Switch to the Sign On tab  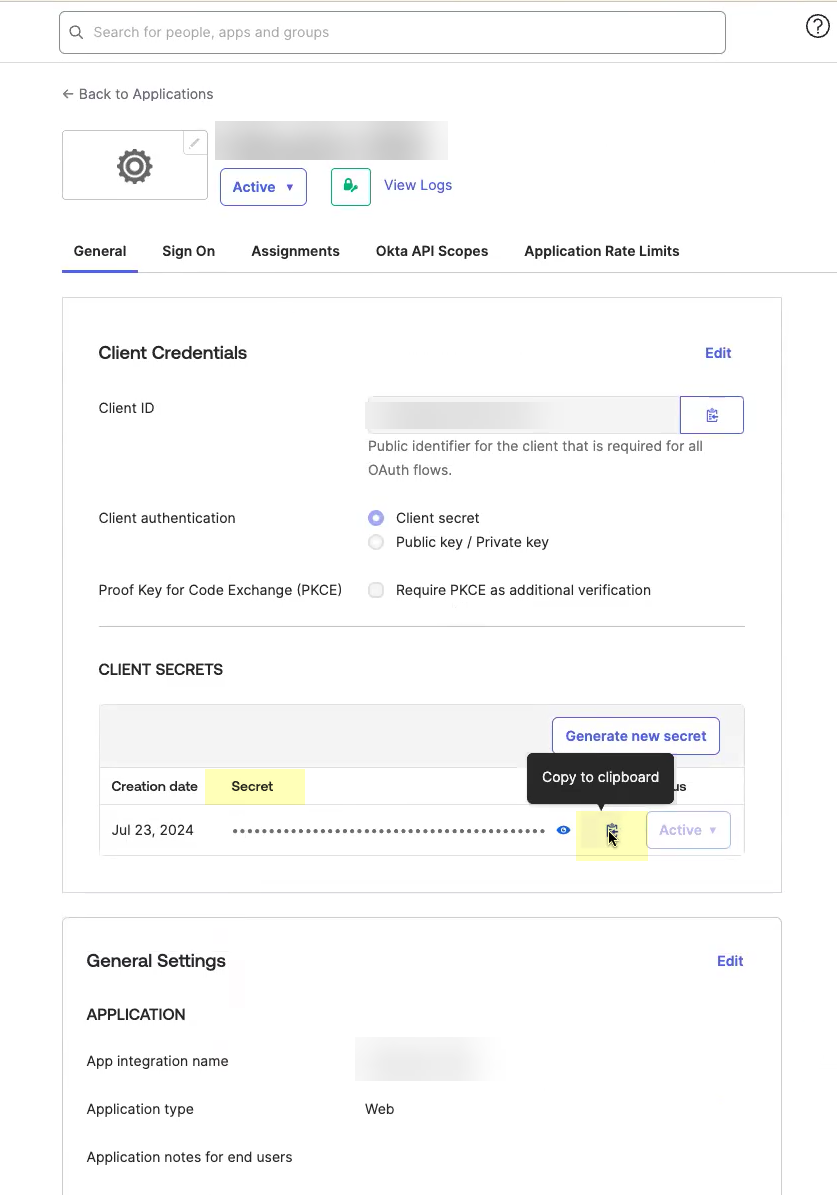(x=188, y=251)
